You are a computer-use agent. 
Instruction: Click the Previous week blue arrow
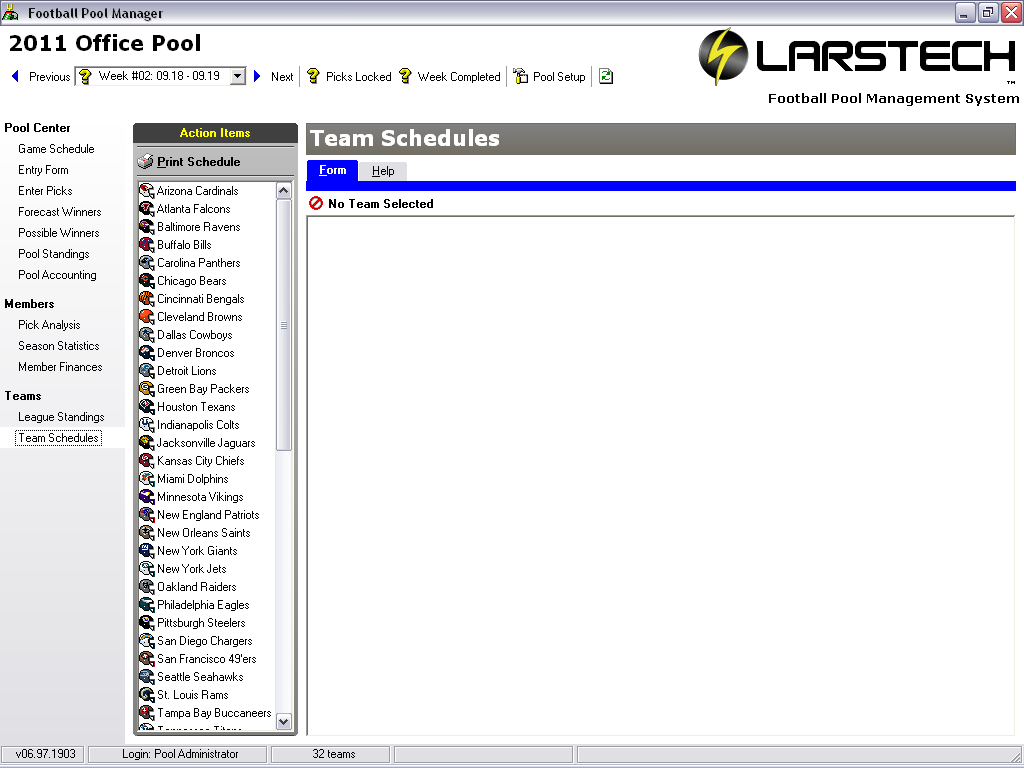pos(16,77)
